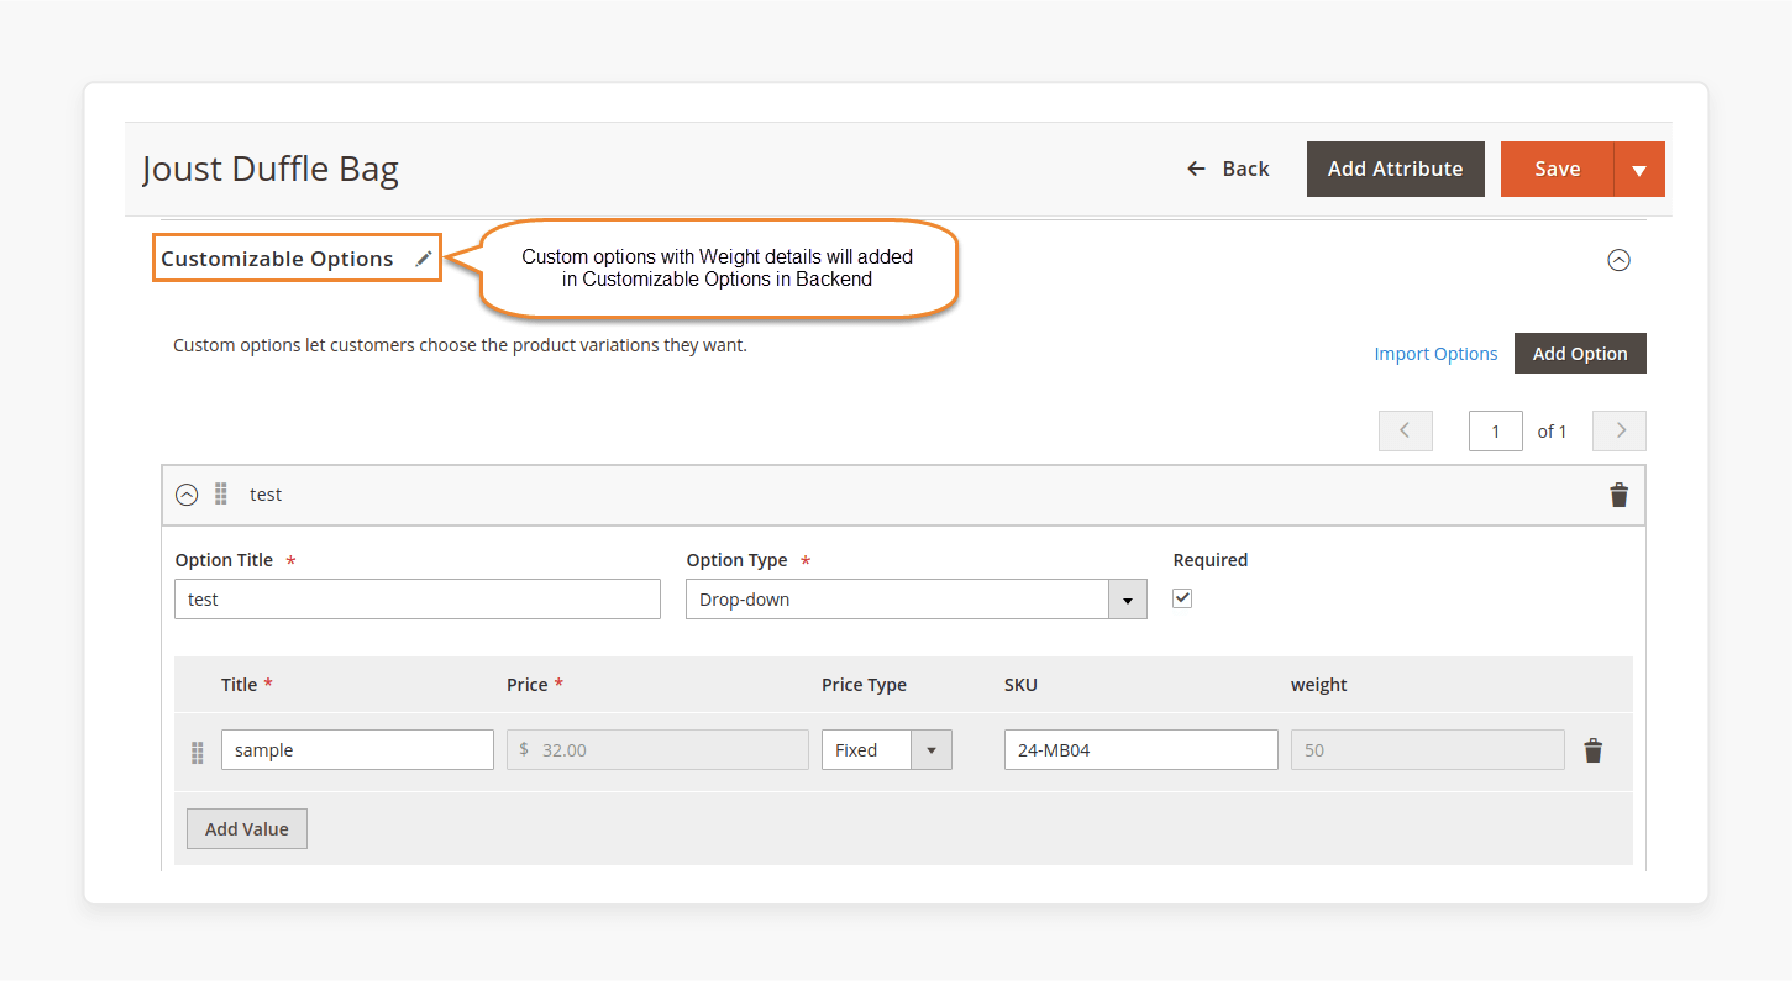Click the sample Title input field

coord(357,750)
